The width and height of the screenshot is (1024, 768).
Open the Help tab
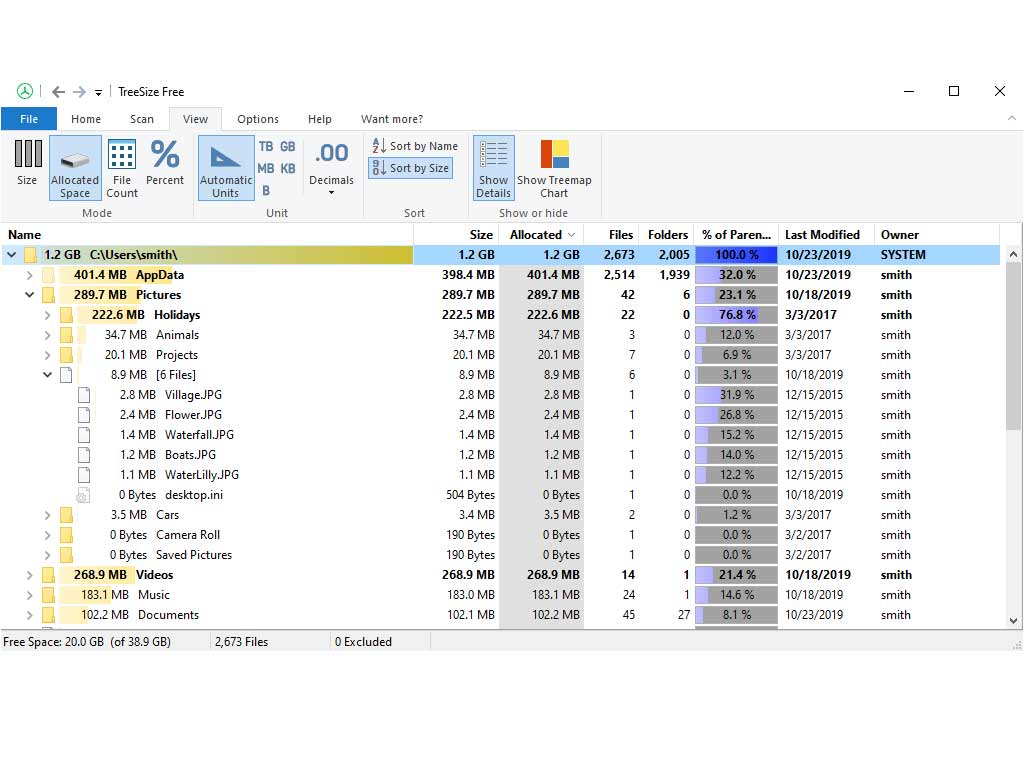(320, 119)
